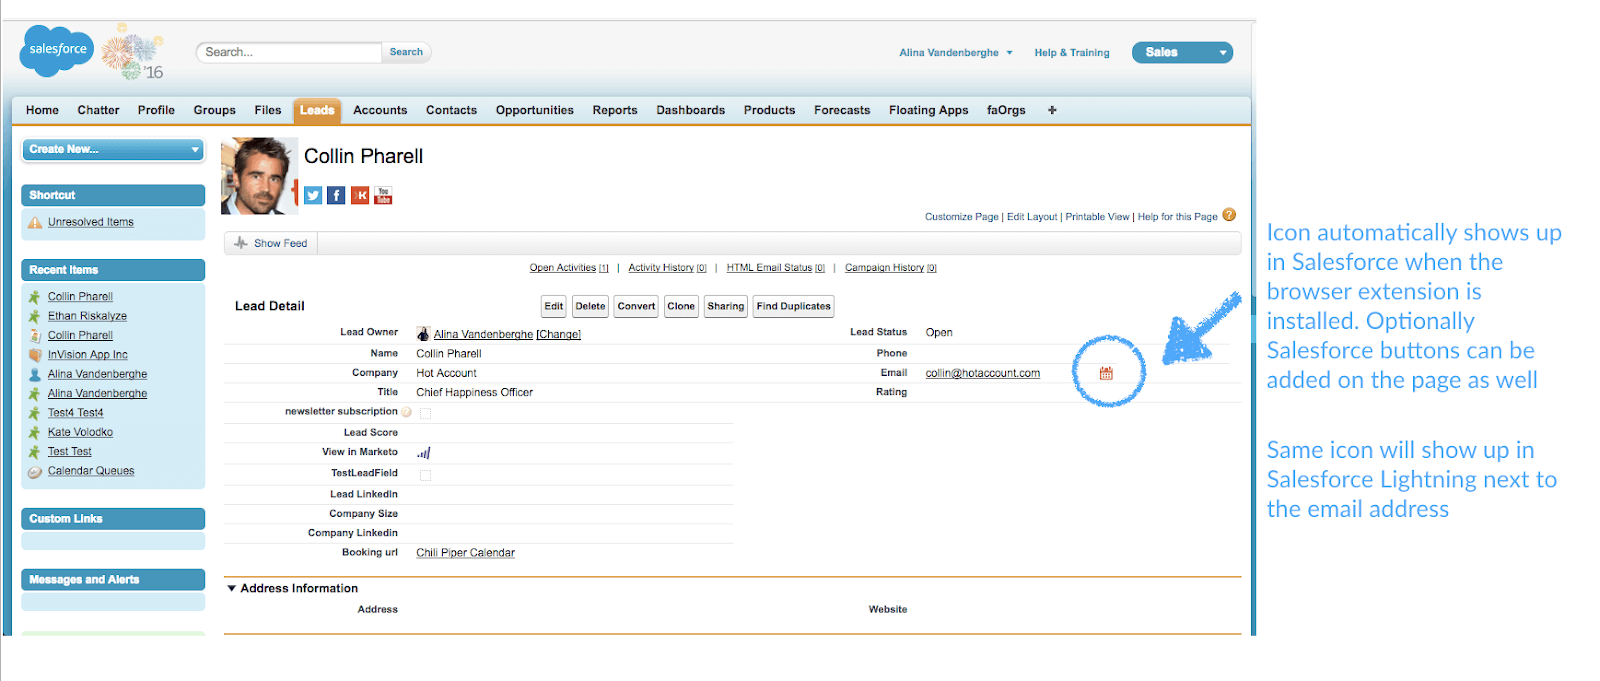Image resolution: width=1600 pixels, height=681 pixels.
Task: Click the Convert lead button
Action: coord(636,306)
